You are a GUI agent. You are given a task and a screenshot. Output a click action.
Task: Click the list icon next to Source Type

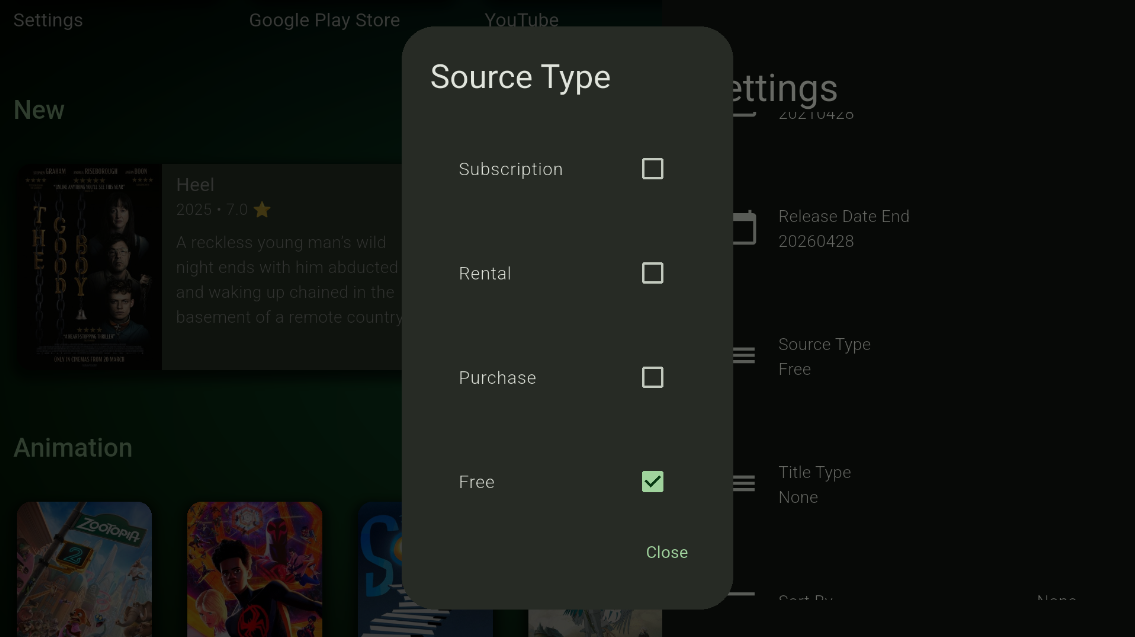[742, 355]
